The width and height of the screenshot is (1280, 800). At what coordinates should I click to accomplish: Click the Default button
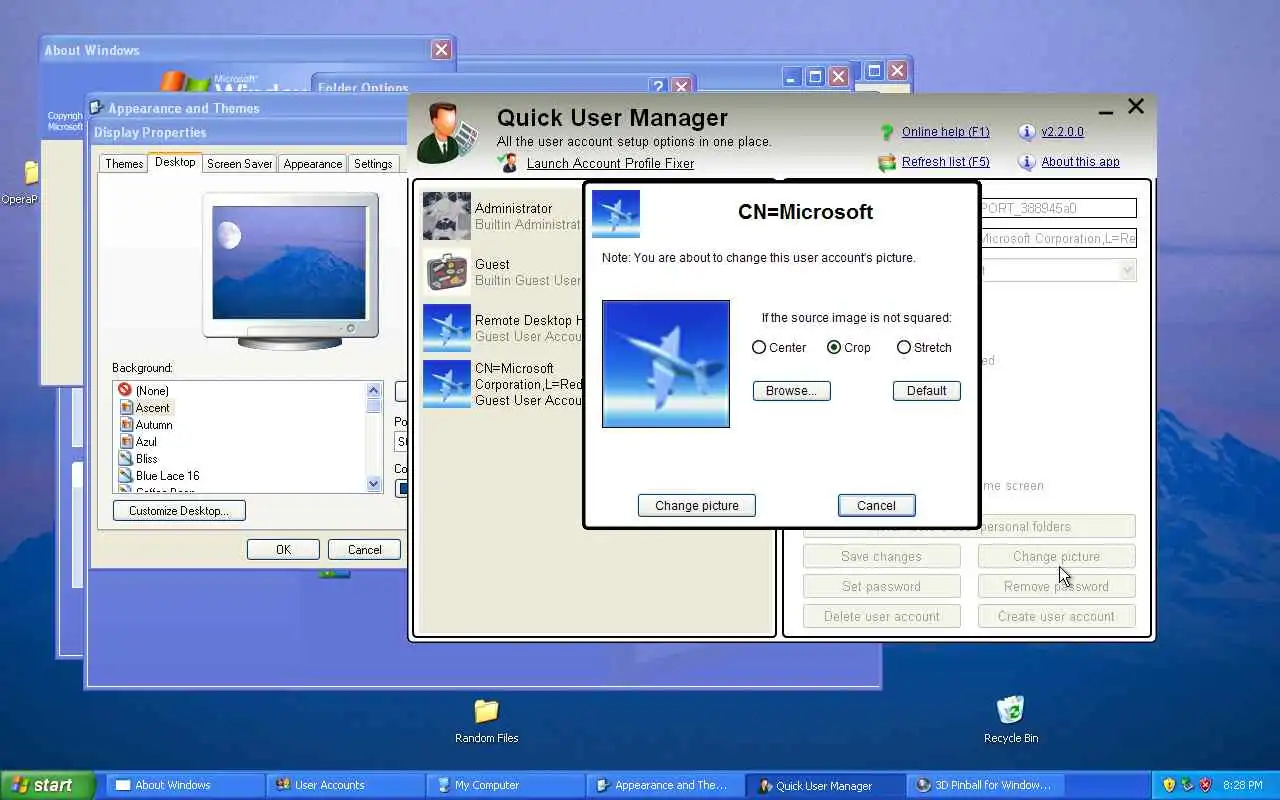927,391
